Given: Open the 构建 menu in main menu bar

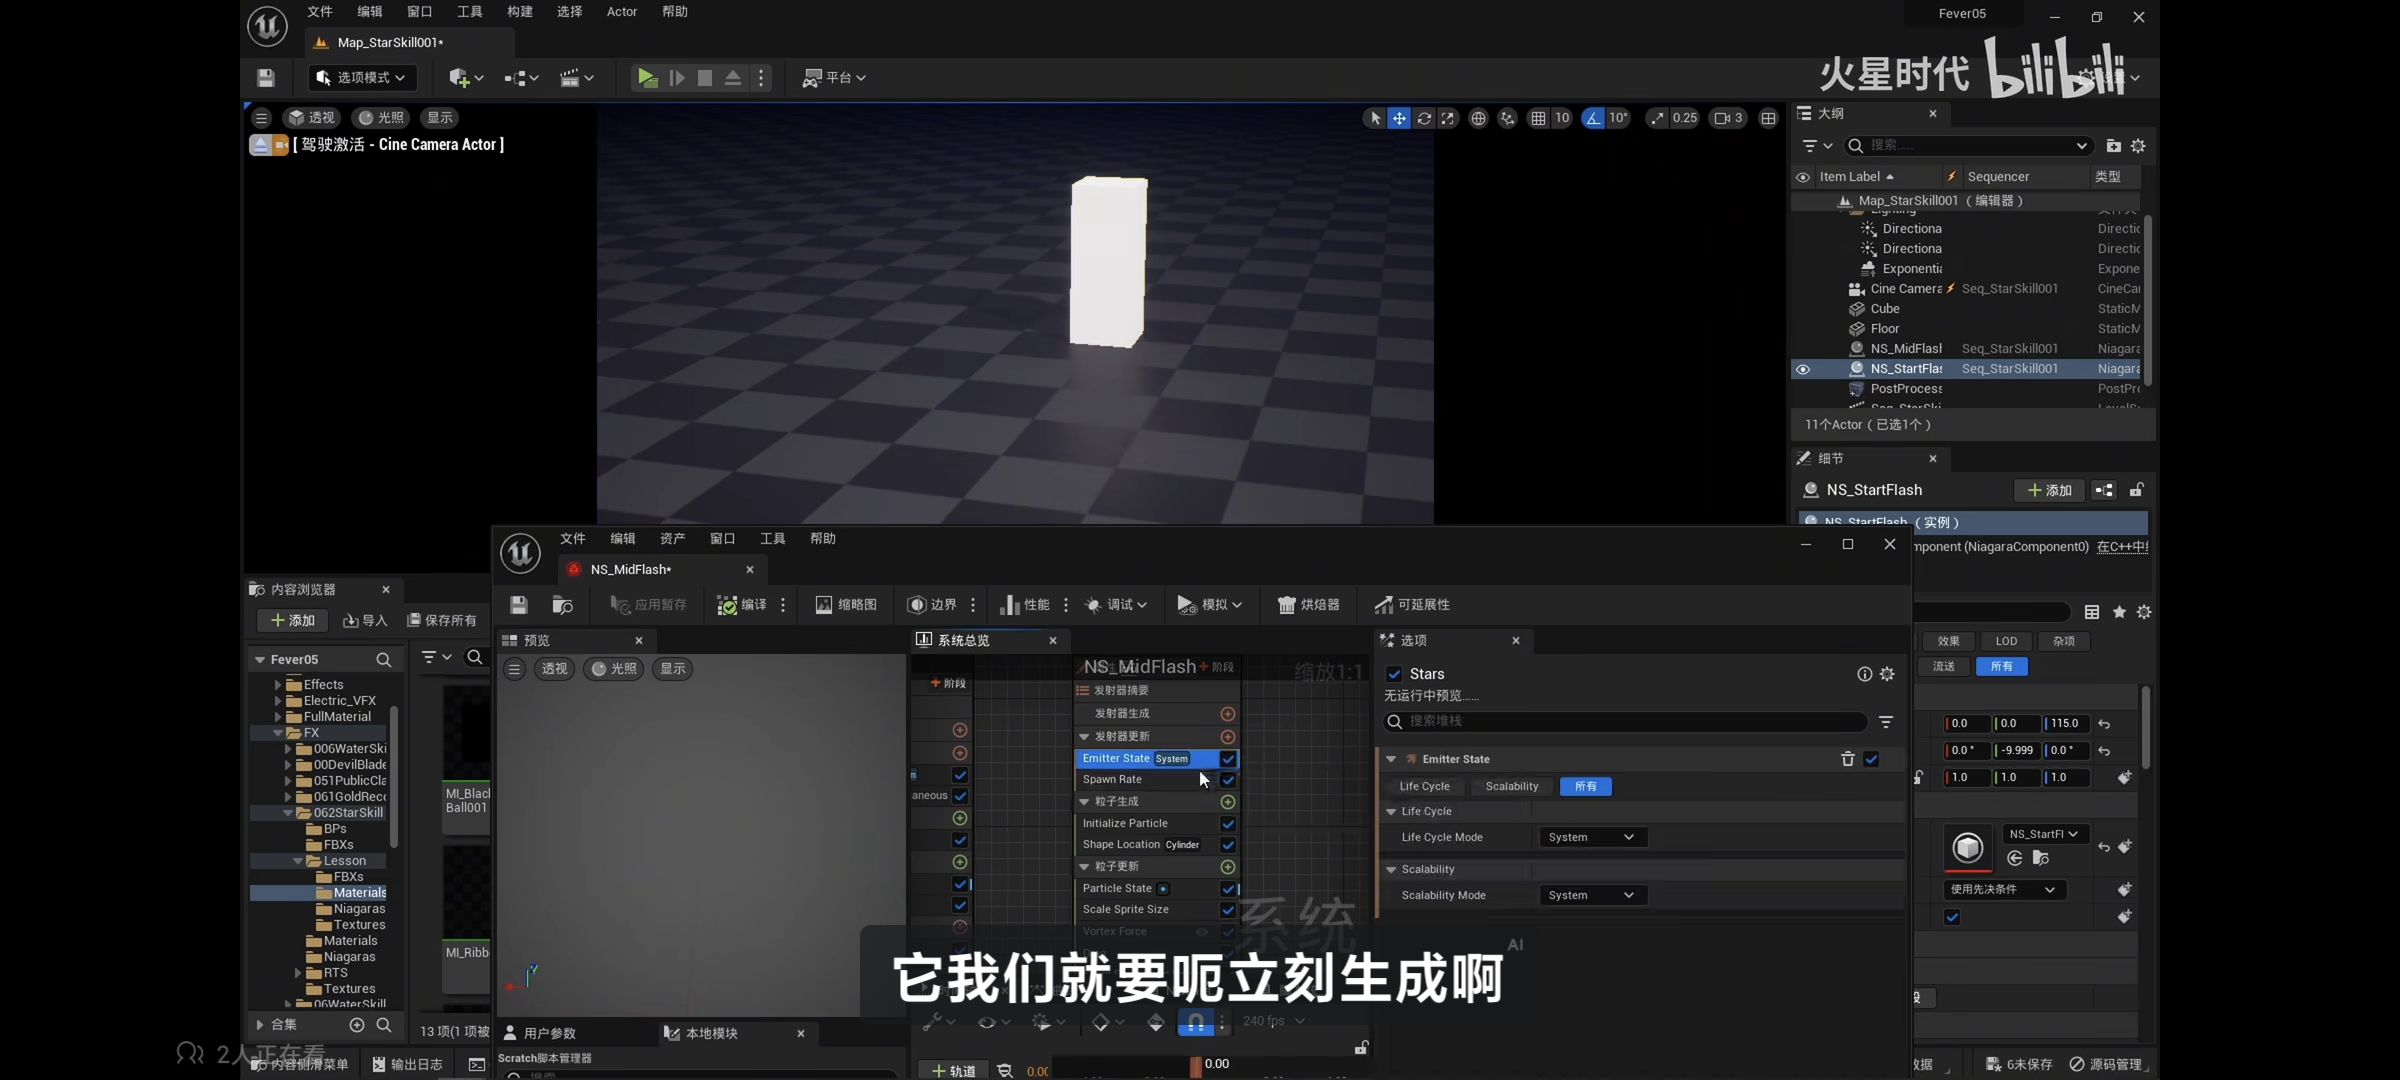Looking at the screenshot, I should coord(519,12).
